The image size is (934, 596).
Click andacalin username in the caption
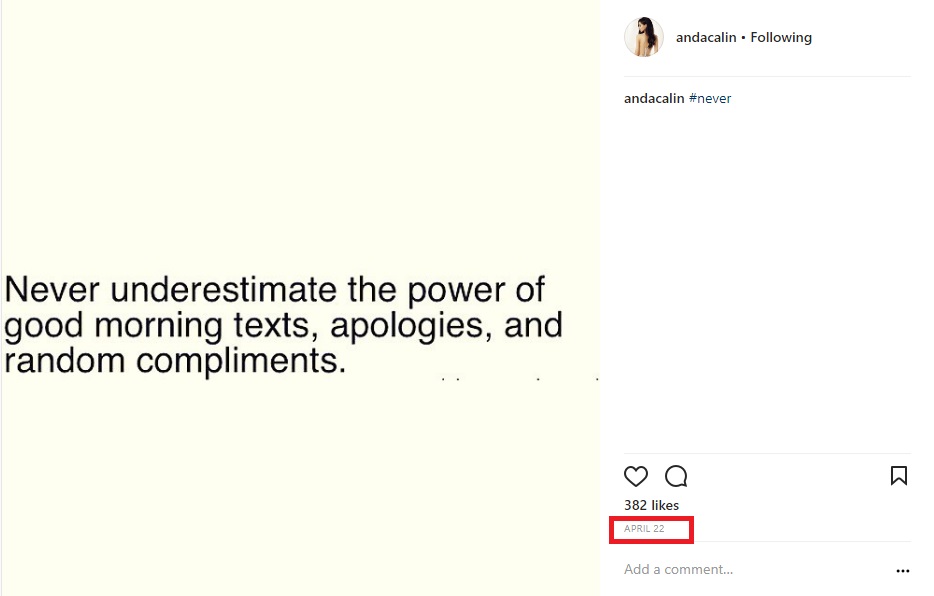tap(654, 99)
